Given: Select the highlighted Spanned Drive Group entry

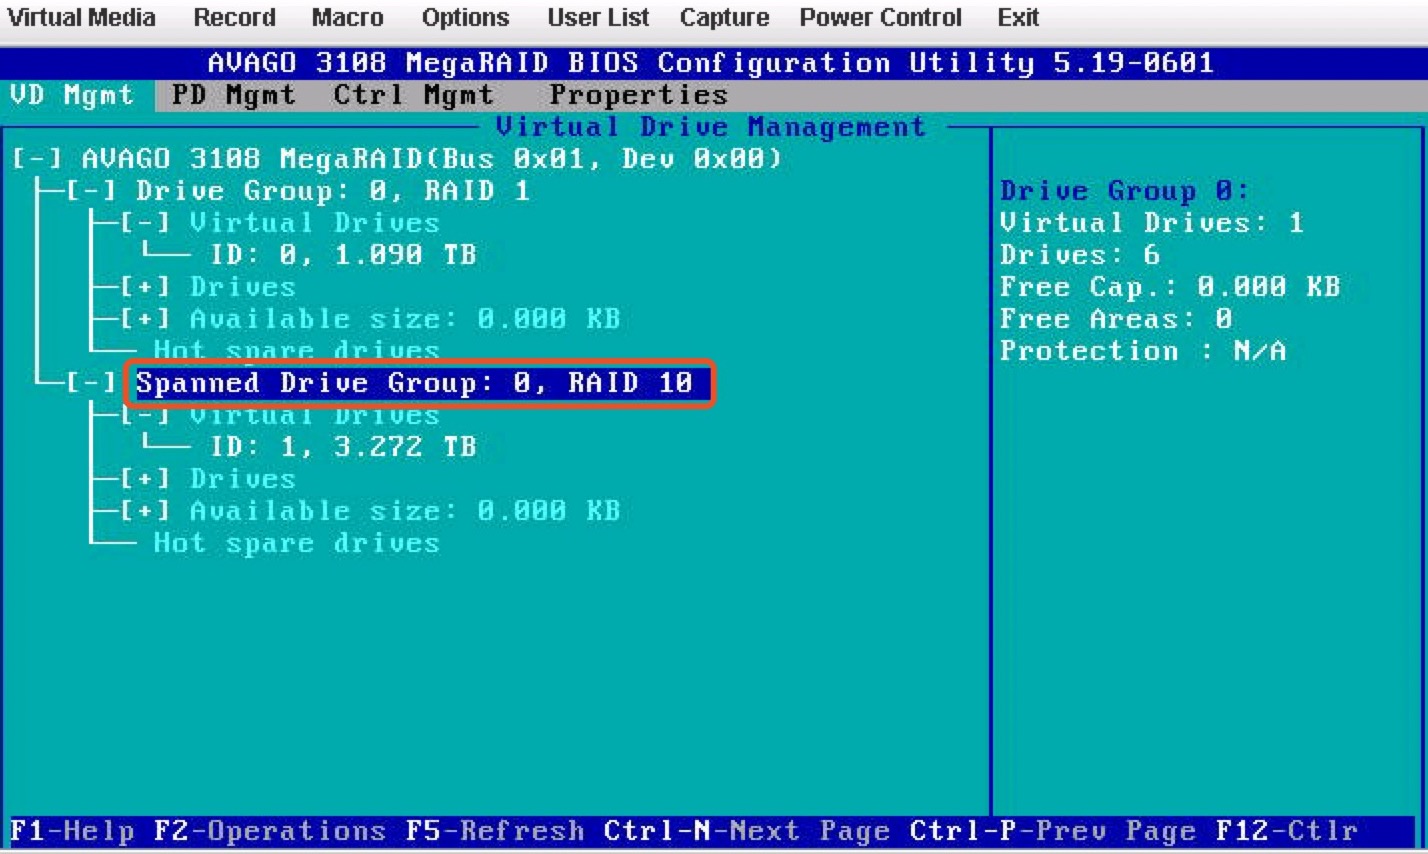Looking at the screenshot, I should point(414,383).
